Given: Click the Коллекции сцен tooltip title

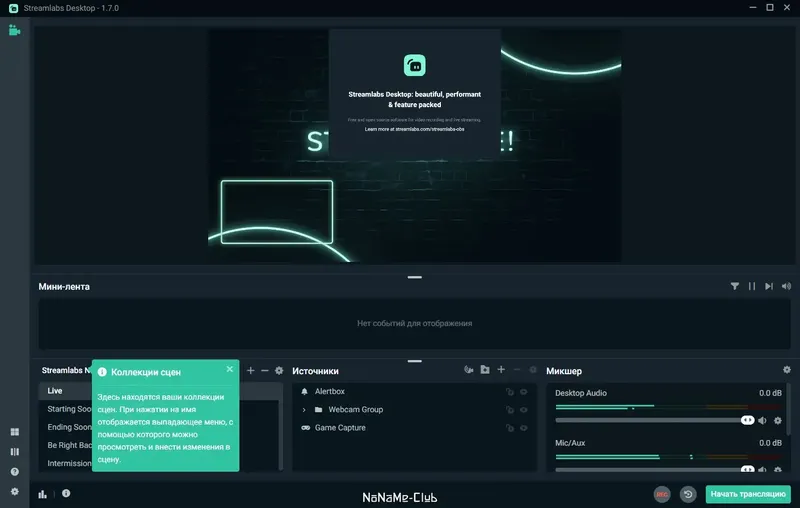Looking at the screenshot, I should click(x=146, y=372).
